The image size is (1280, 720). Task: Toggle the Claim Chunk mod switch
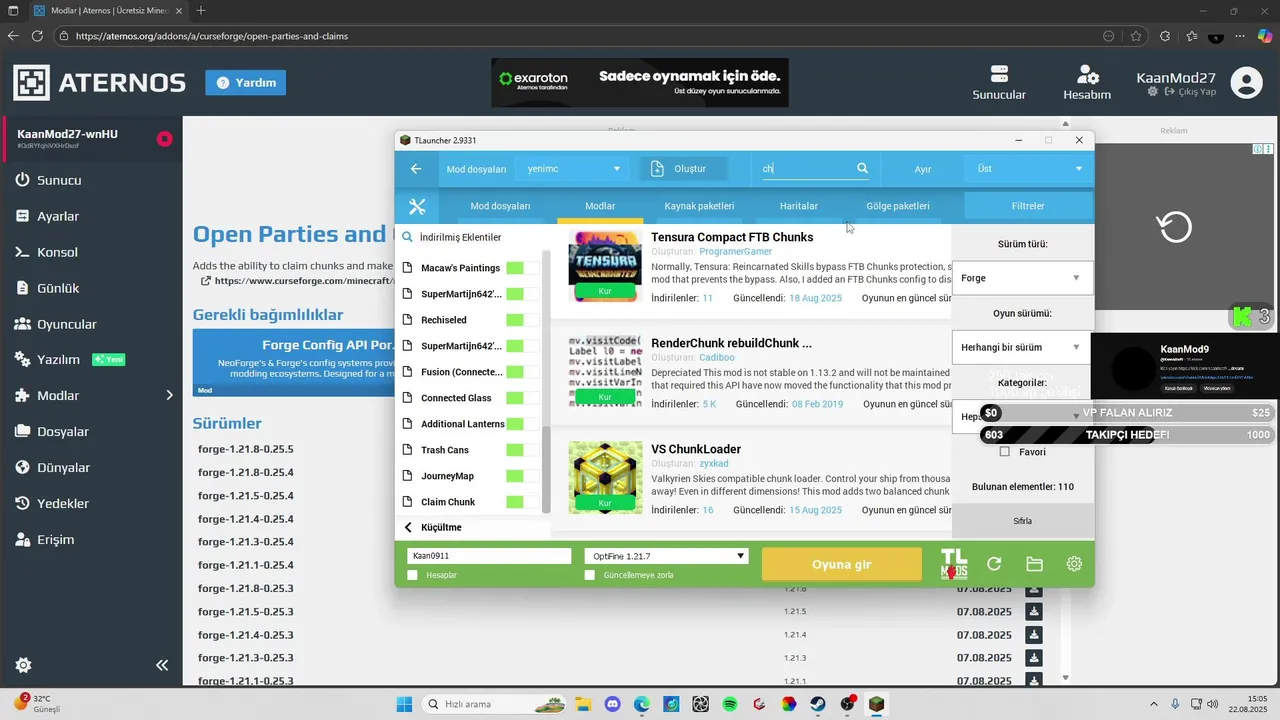(523, 502)
